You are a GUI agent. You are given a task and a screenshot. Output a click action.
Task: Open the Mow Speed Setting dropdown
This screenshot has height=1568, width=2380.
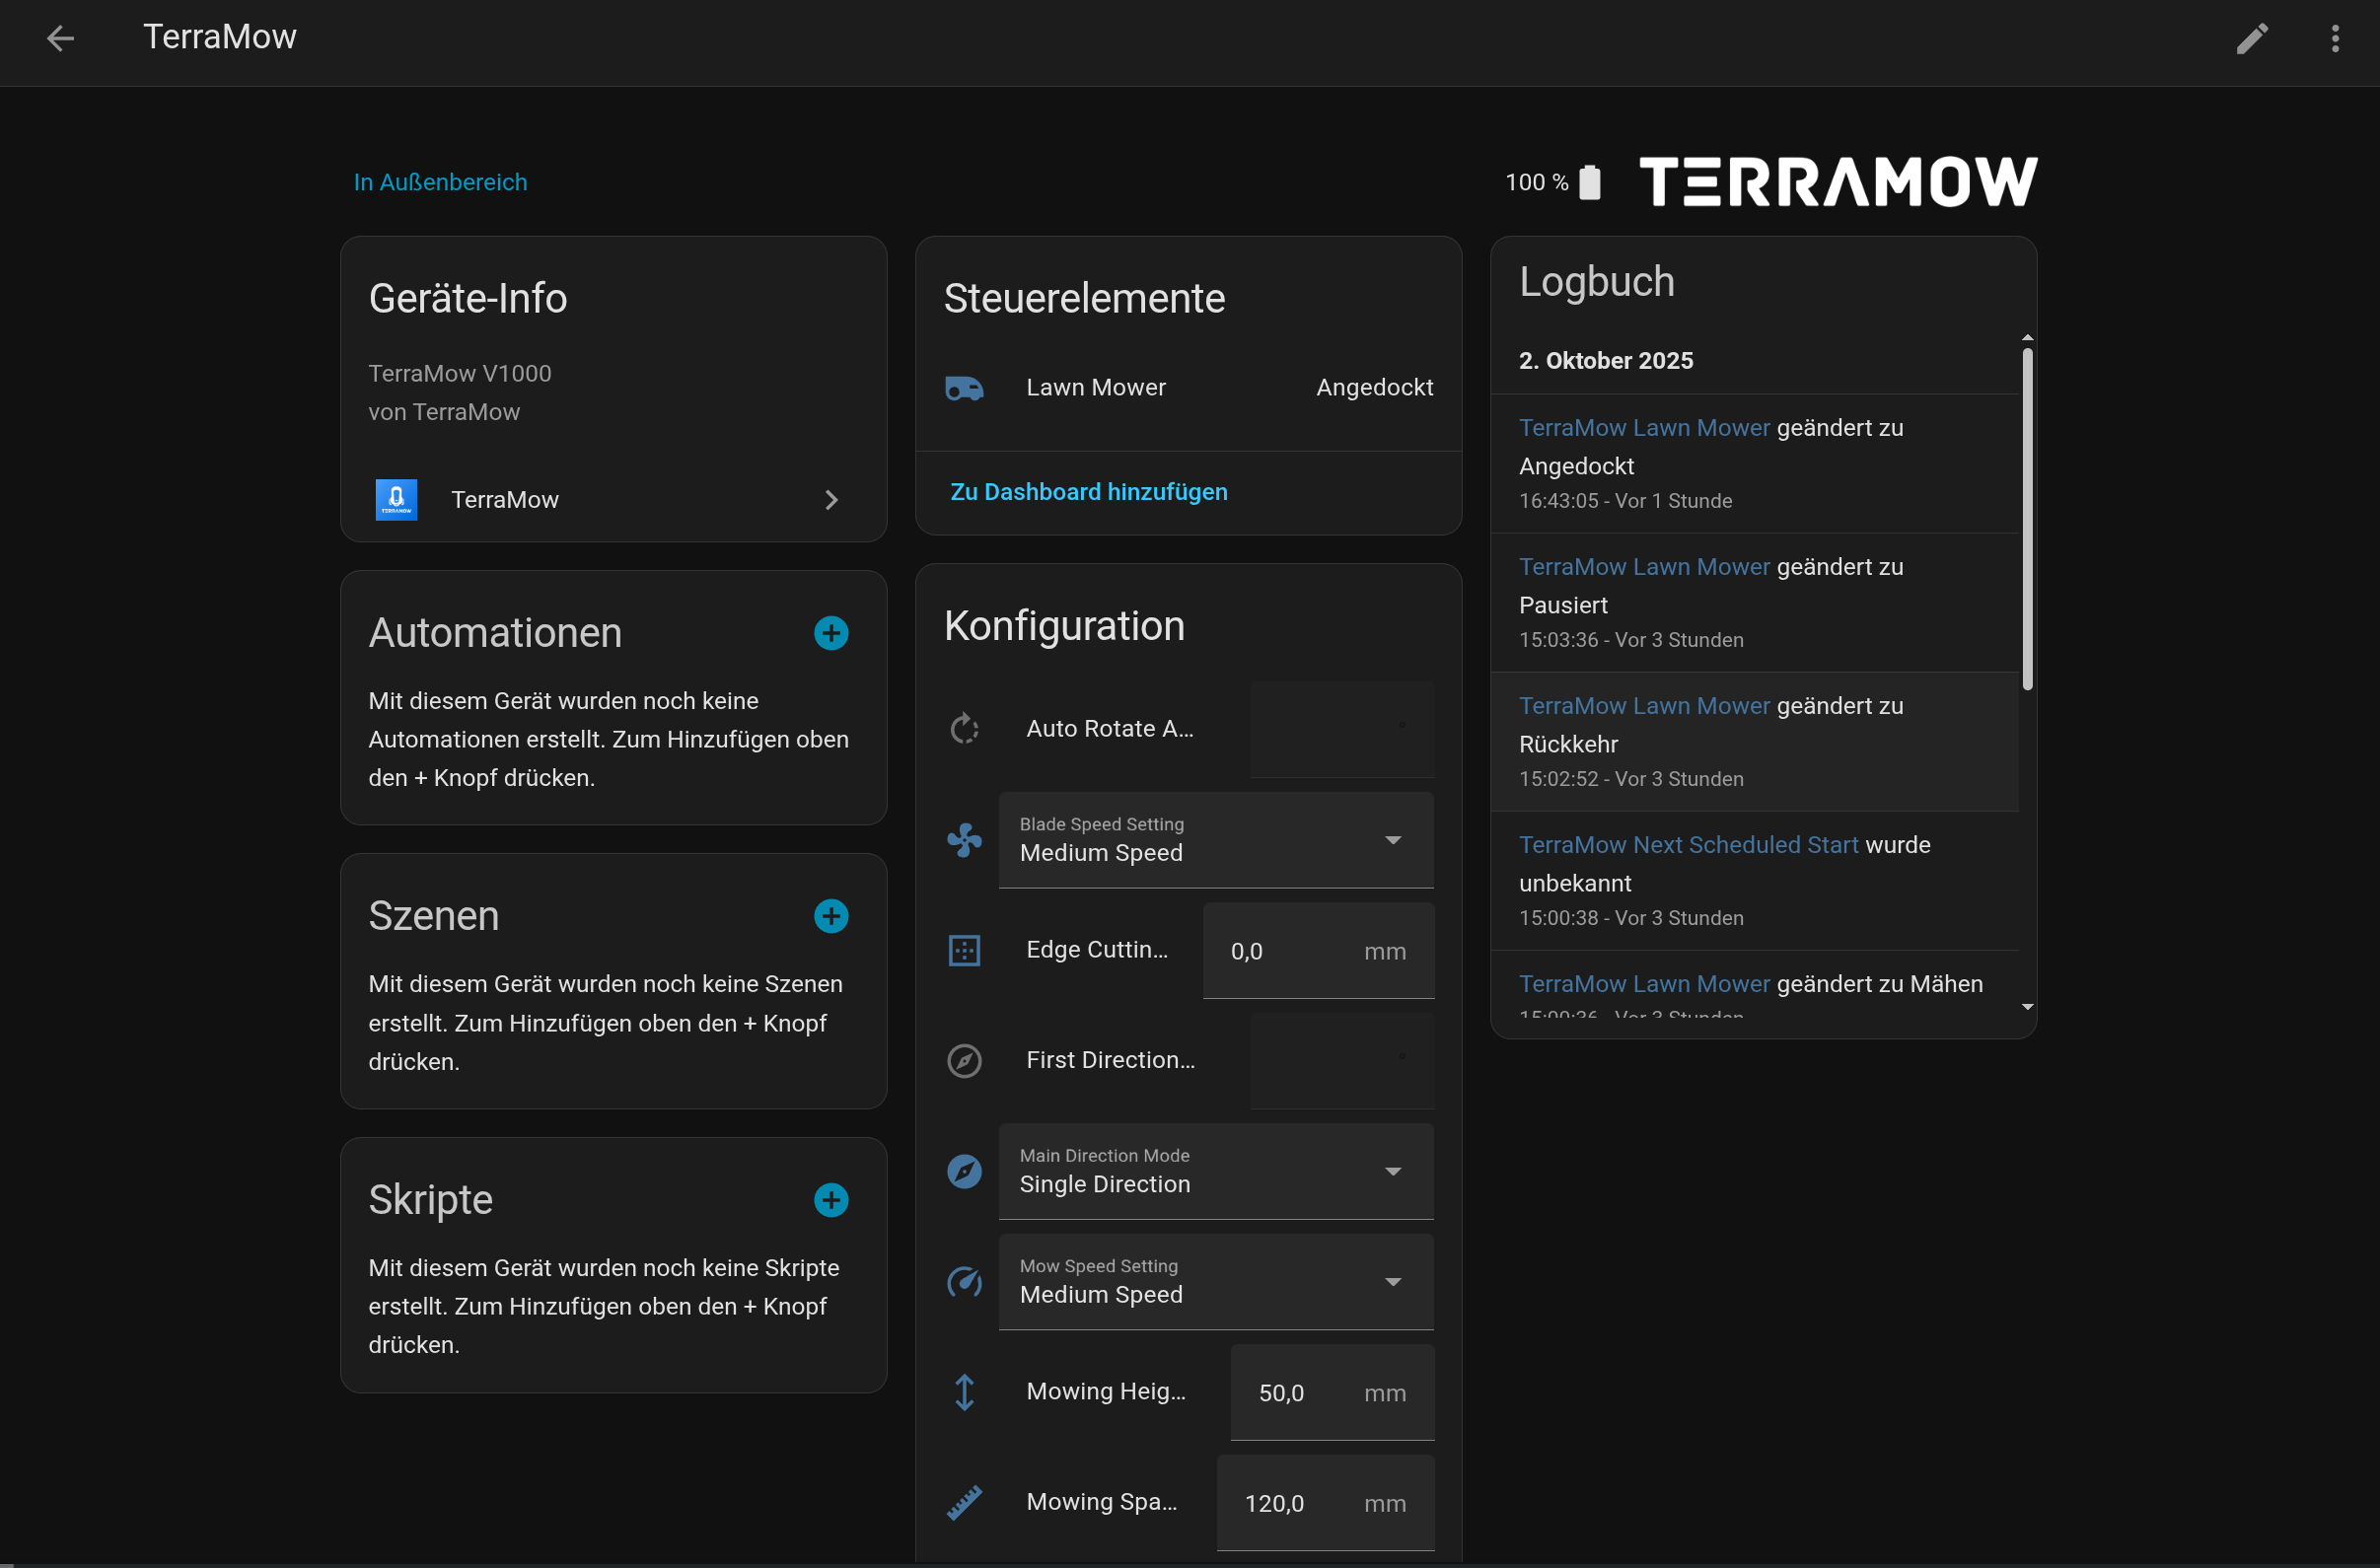click(1215, 1282)
